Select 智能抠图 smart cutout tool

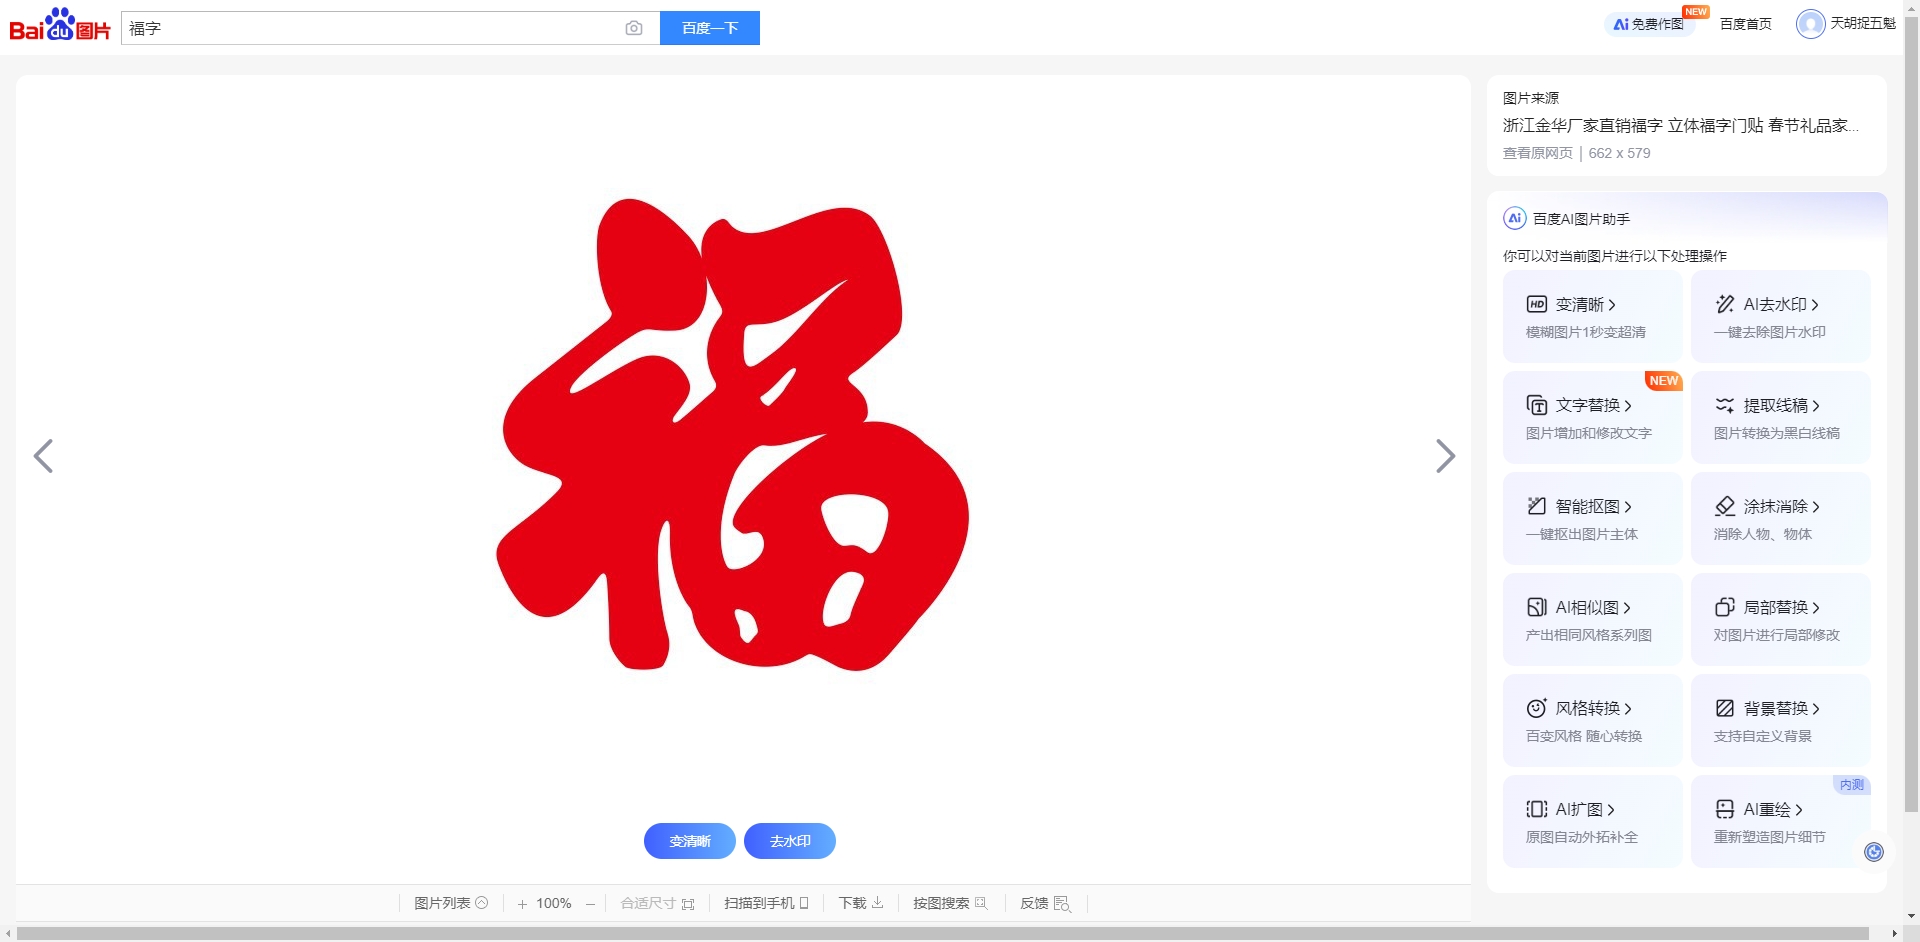(1591, 518)
